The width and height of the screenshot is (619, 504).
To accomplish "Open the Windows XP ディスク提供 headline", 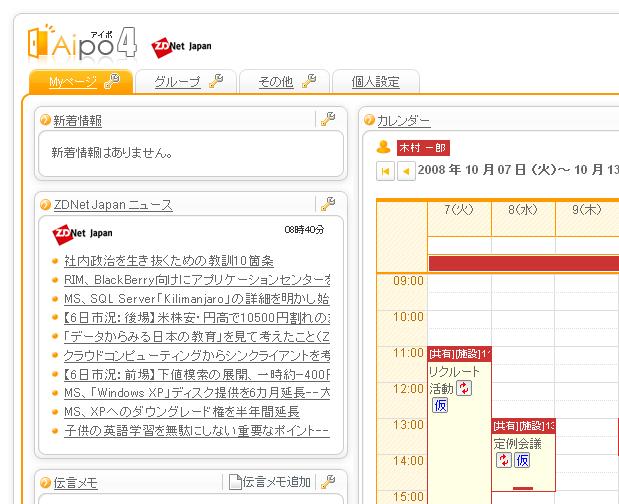I will 197,393.
